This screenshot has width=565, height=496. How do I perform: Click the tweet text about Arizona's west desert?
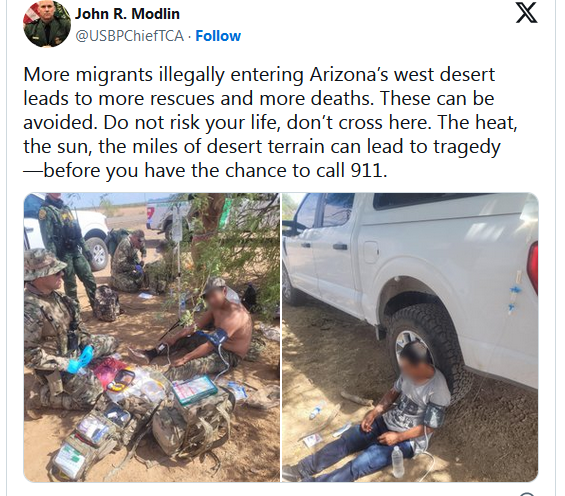pos(270,122)
